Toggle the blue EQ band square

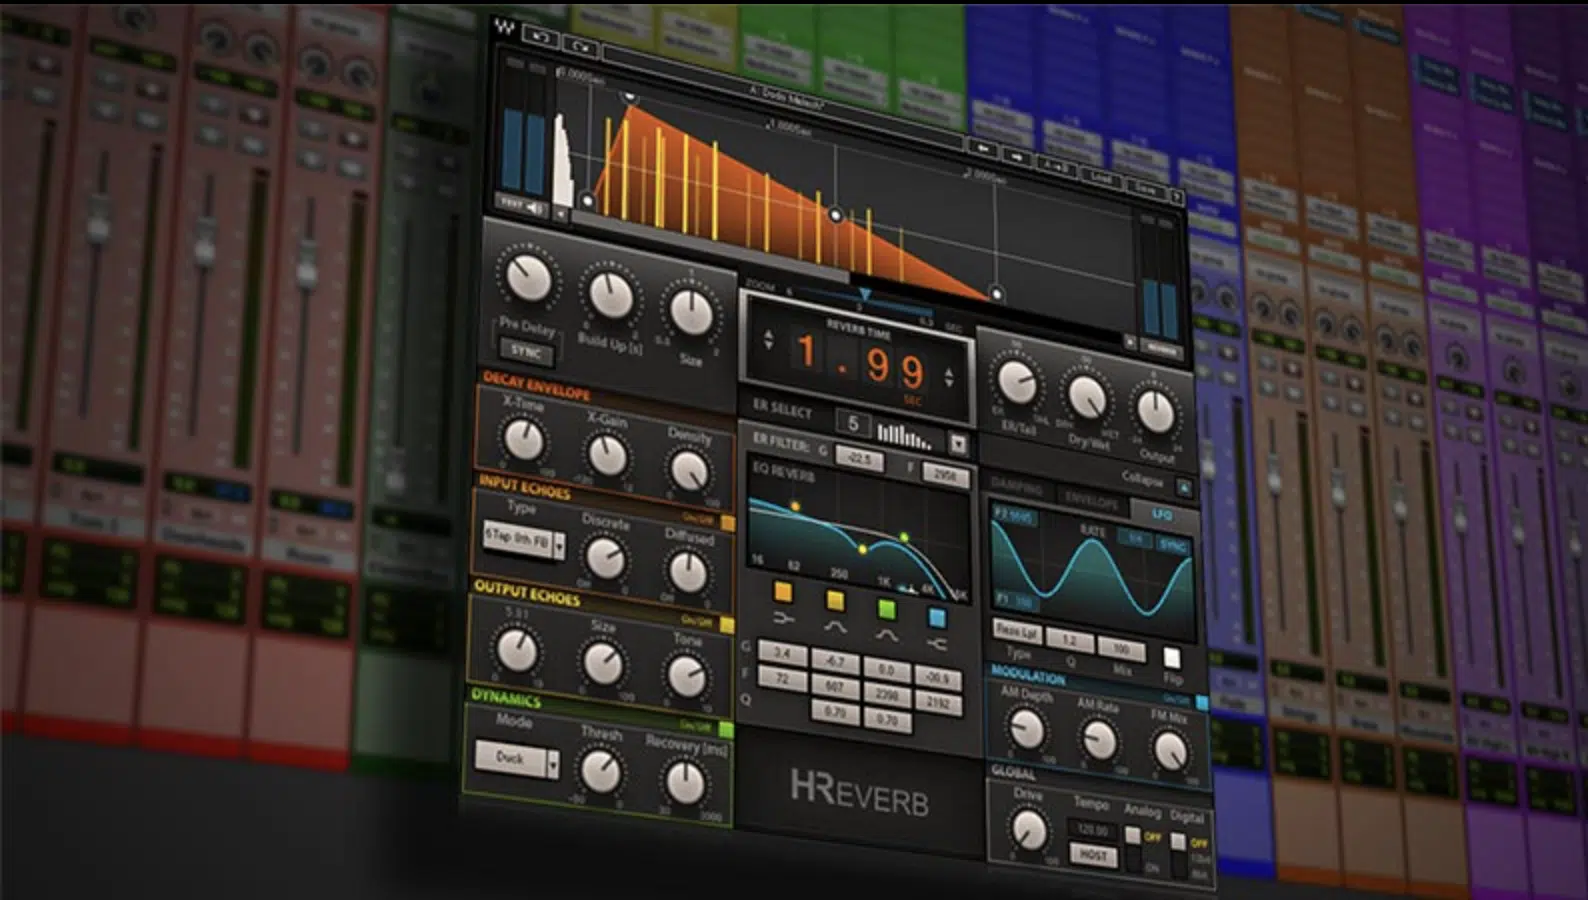938,619
